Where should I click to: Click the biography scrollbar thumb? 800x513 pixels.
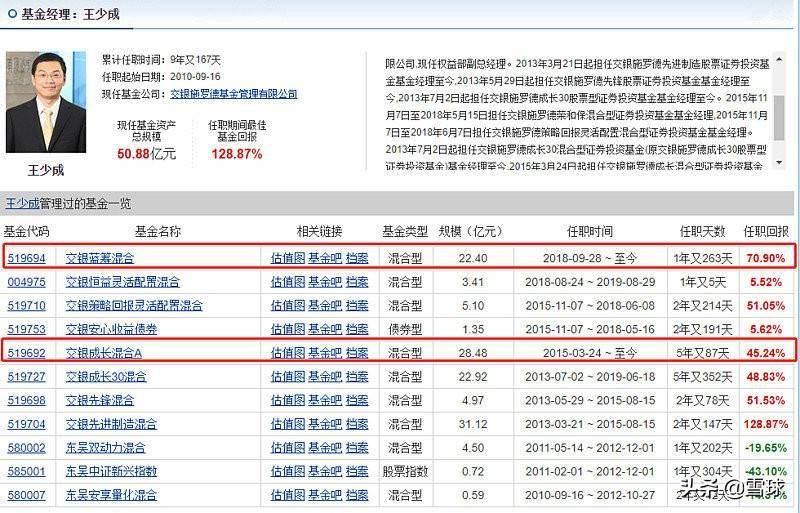tap(779, 117)
